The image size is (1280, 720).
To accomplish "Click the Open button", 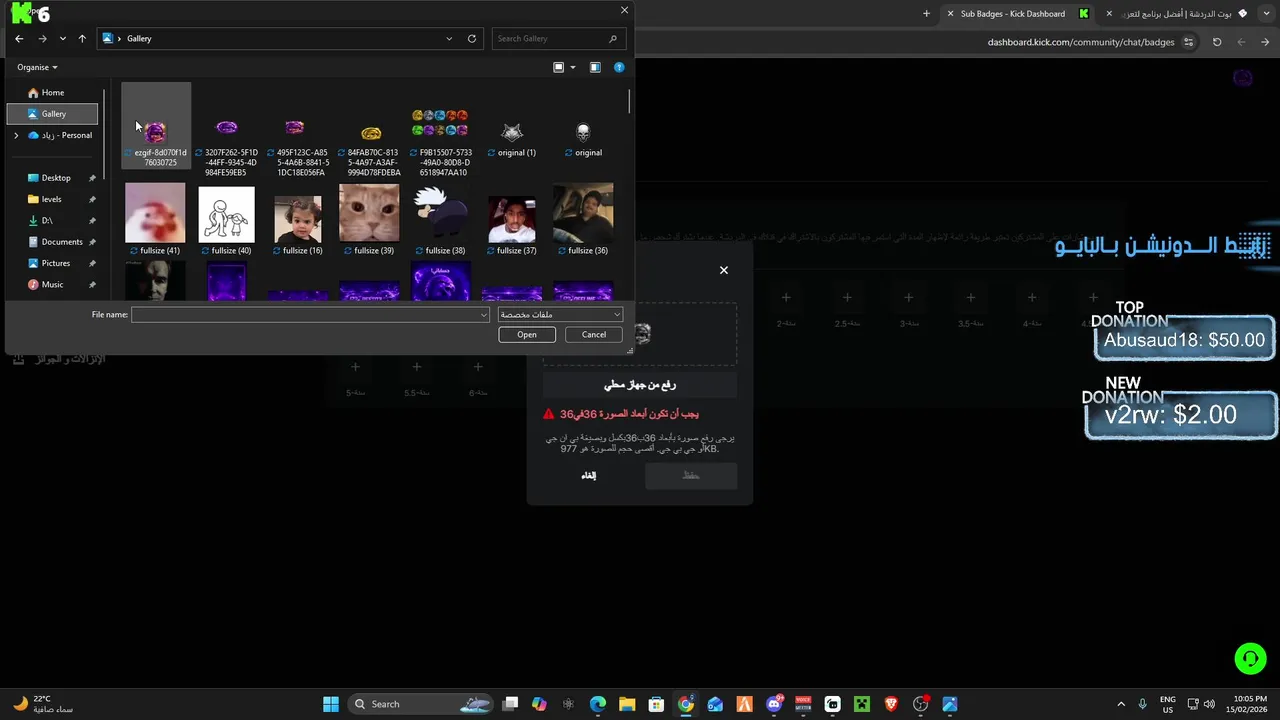I will [x=527, y=335].
